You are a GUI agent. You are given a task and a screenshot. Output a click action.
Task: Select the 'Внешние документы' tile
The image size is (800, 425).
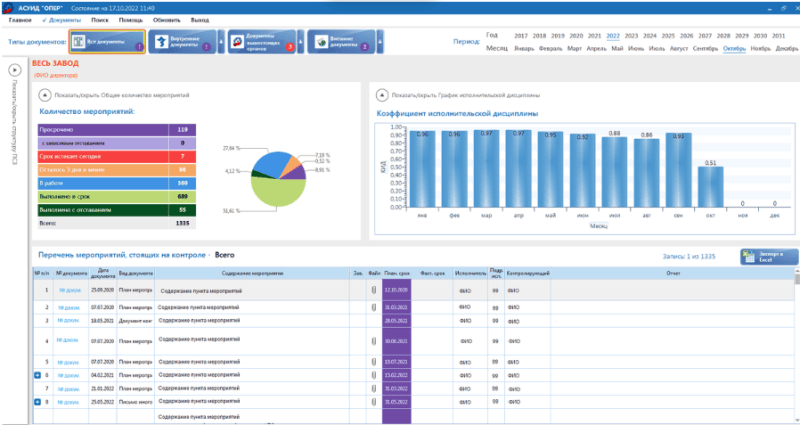(x=342, y=42)
